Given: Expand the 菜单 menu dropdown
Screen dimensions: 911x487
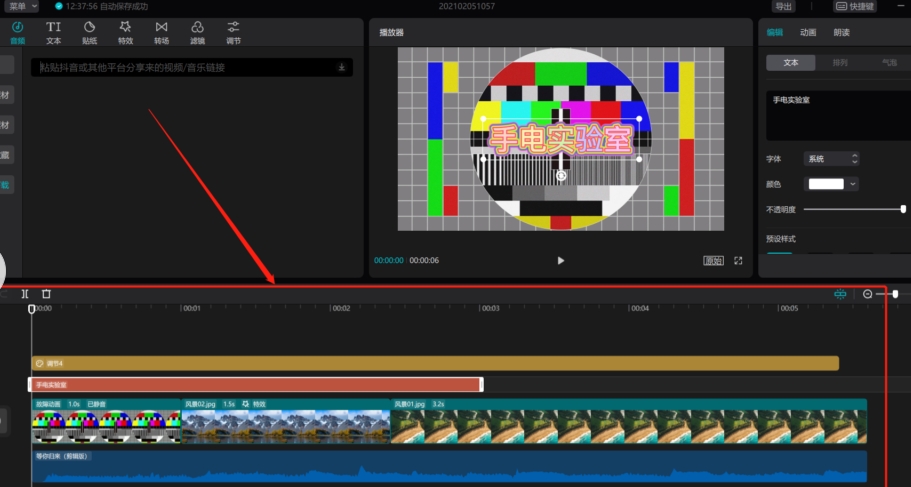Looking at the screenshot, I should pyautogui.click(x=22, y=6).
